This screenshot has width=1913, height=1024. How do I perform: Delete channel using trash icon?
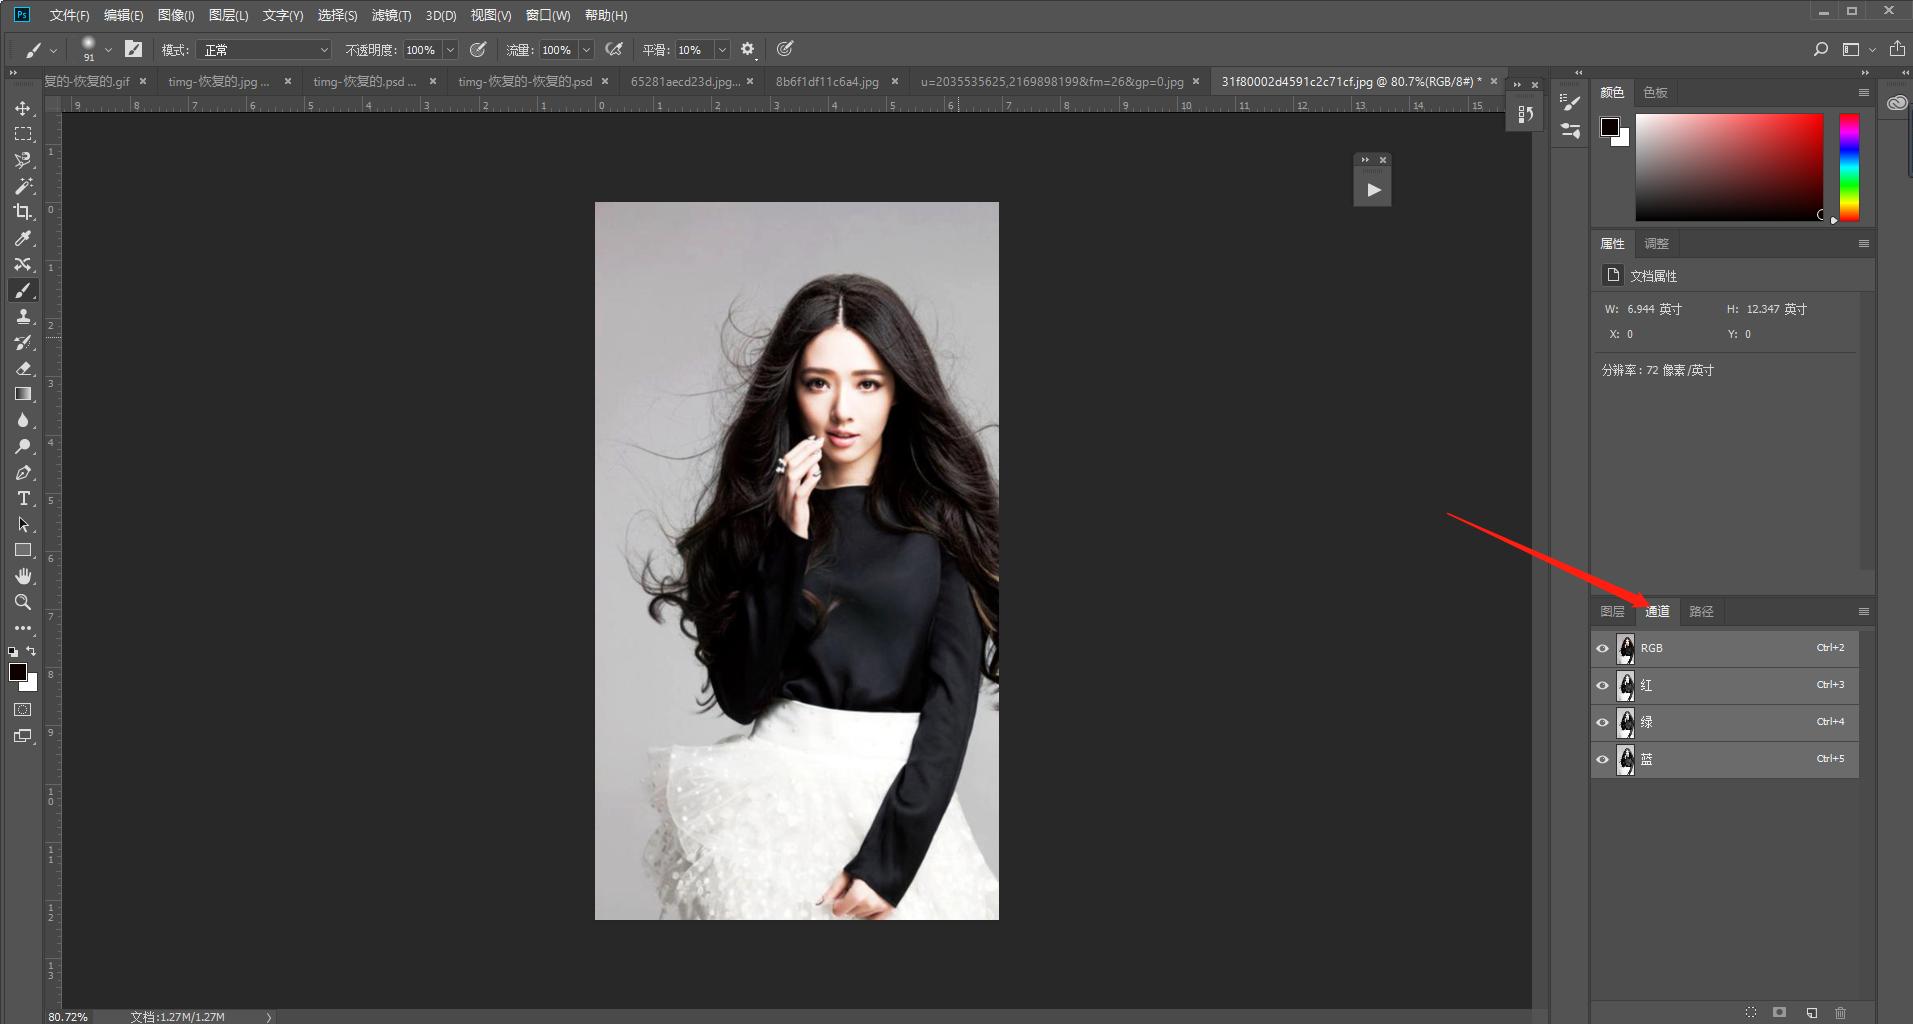[1840, 1013]
